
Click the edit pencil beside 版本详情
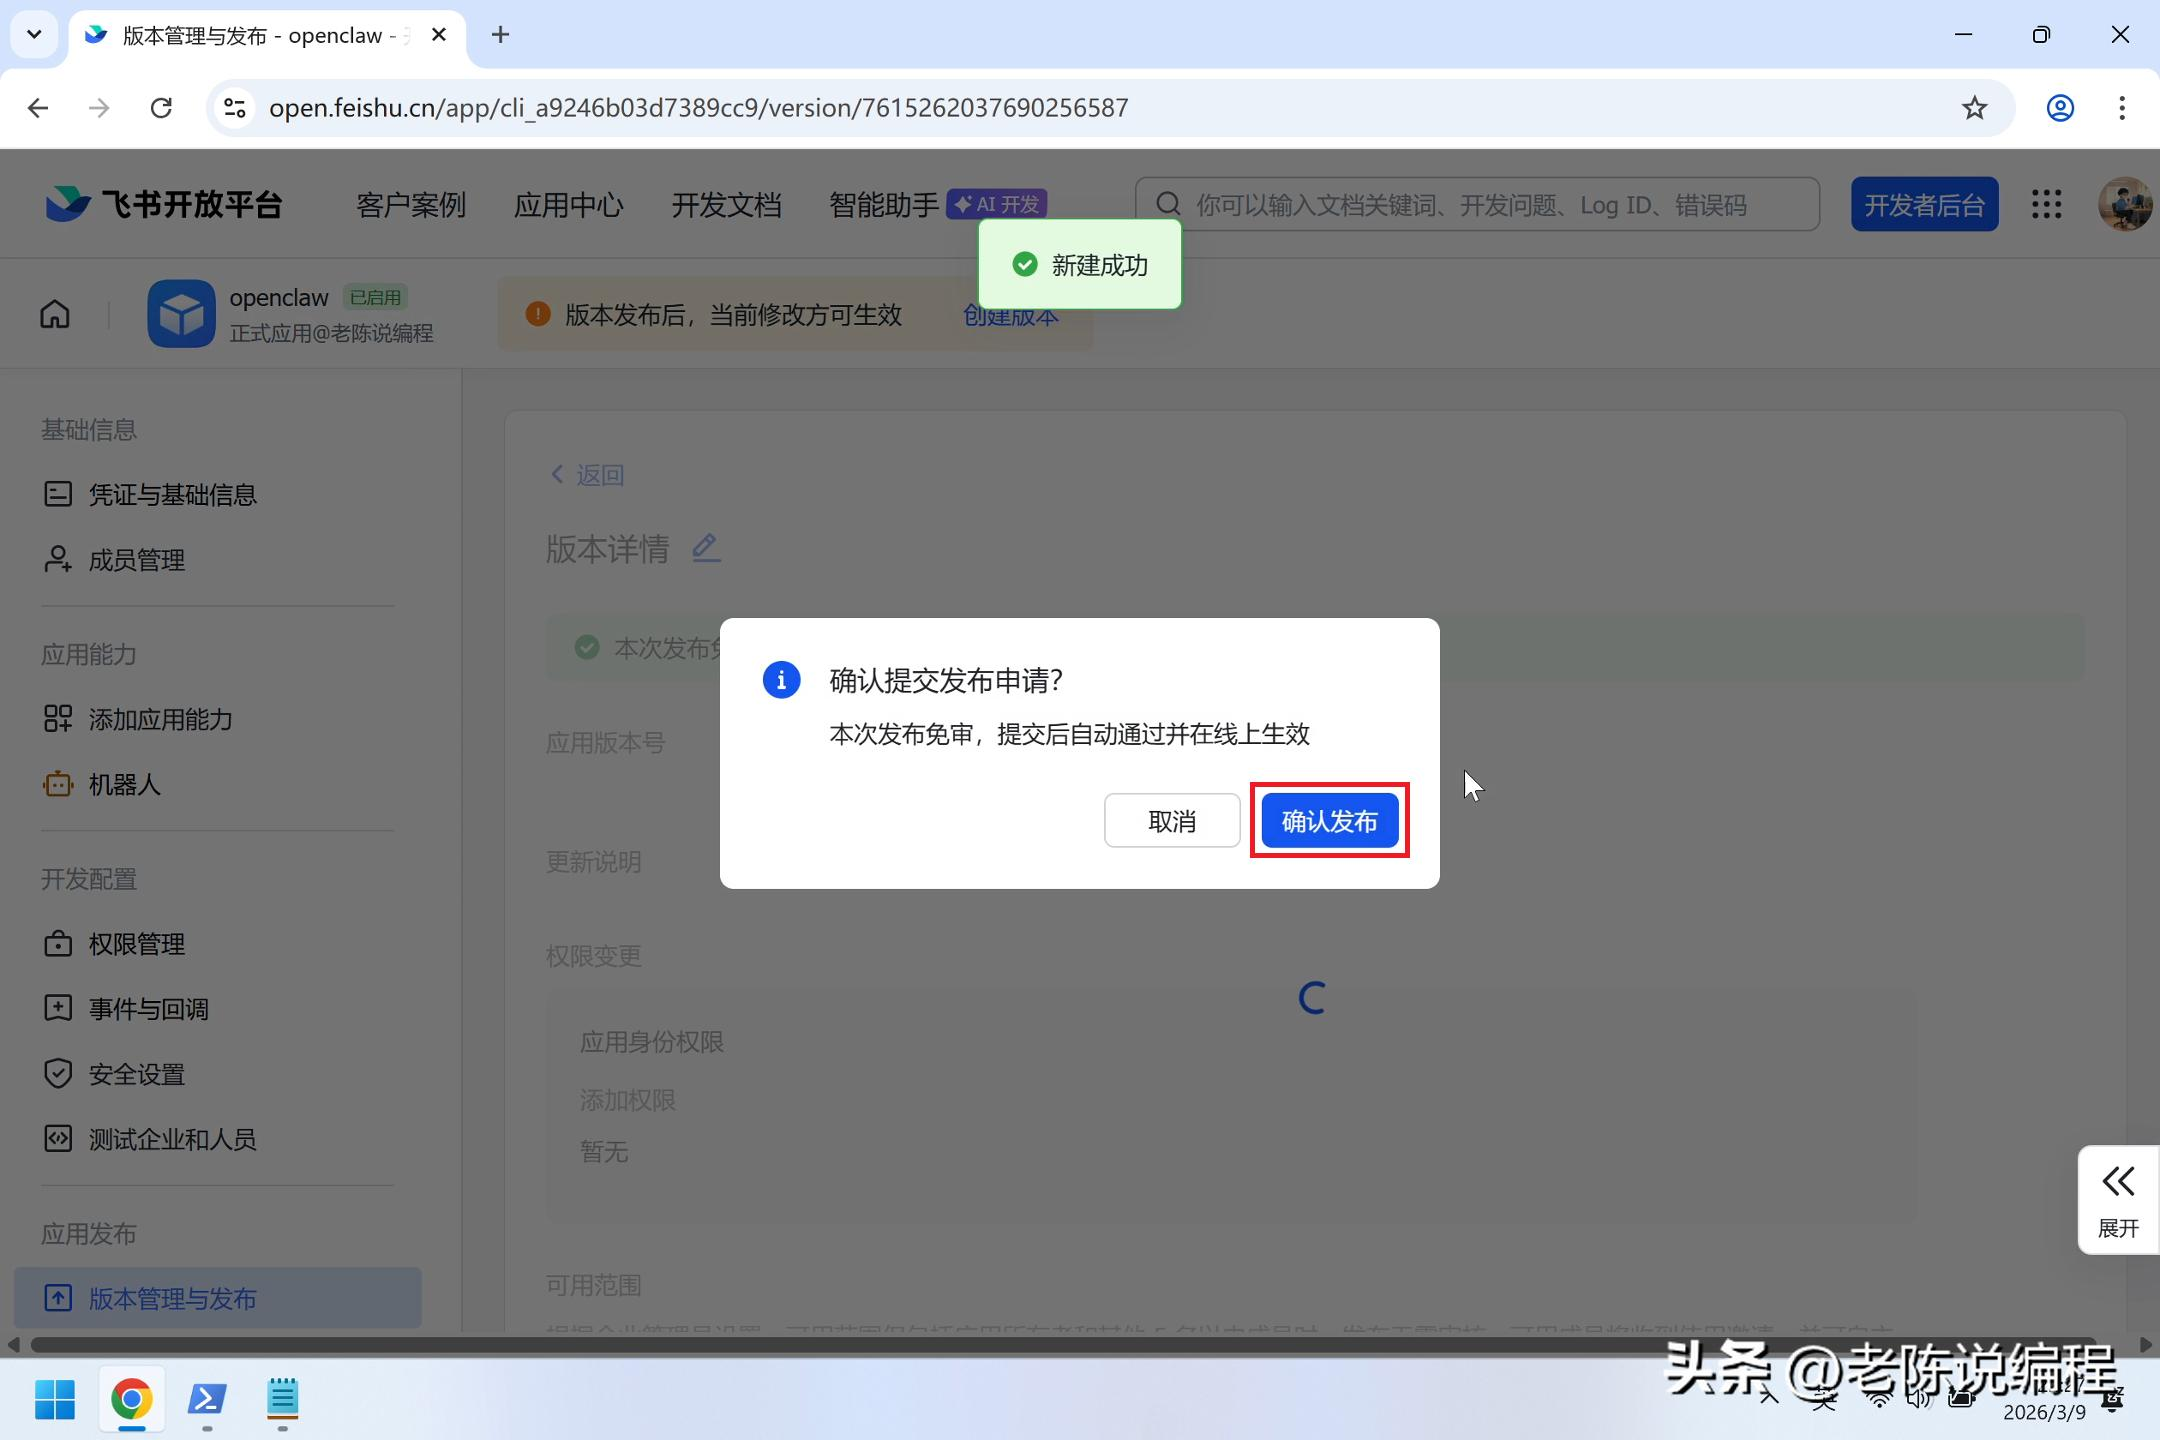click(x=706, y=547)
